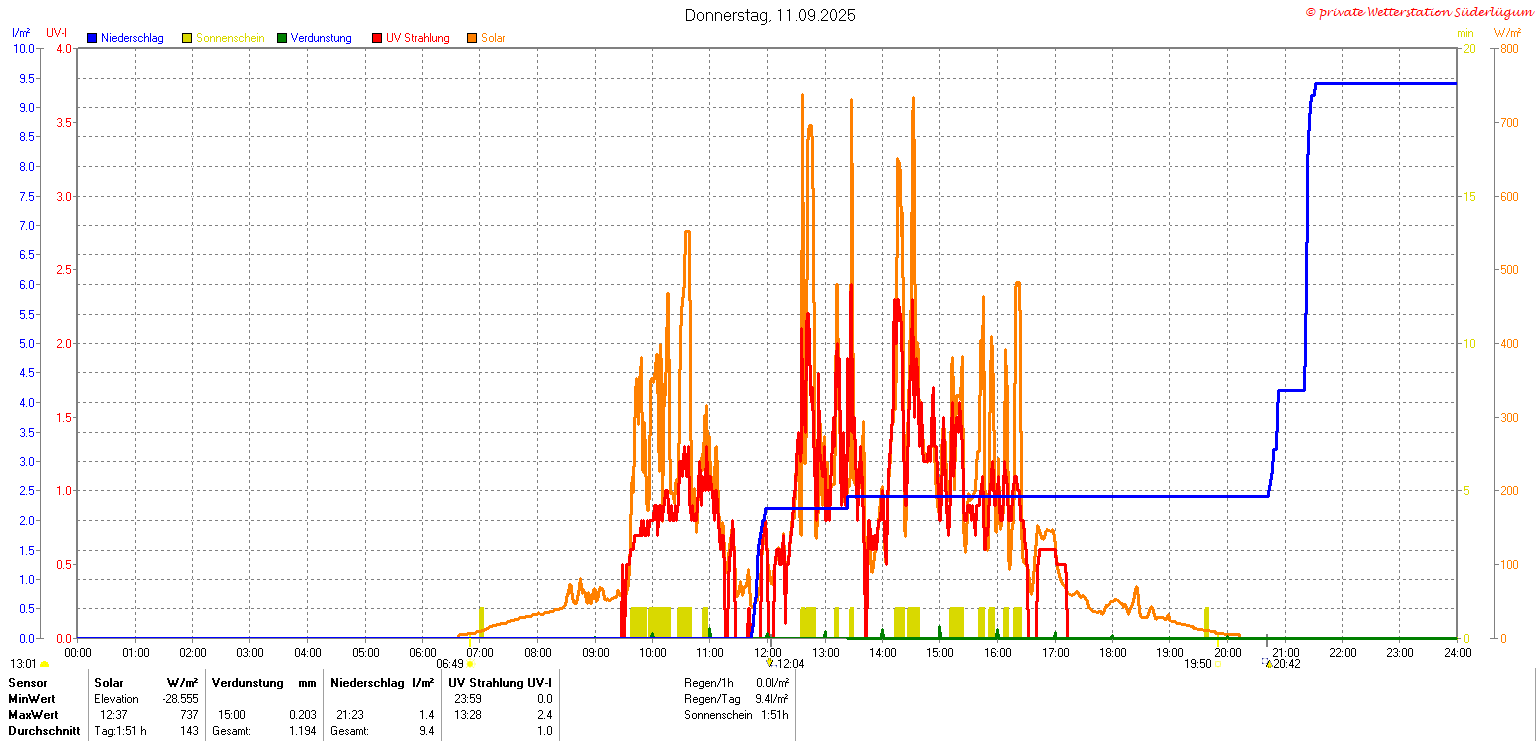Select the Verdunstung legend label
Viewport: 1536px width, 741px height.
[321, 38]
